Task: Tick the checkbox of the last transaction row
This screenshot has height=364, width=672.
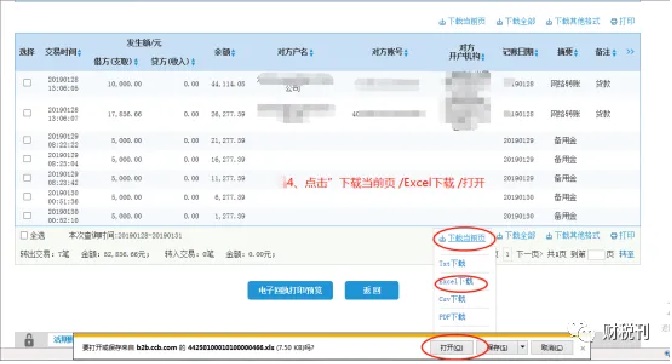Action: click(x=27, y=216)
